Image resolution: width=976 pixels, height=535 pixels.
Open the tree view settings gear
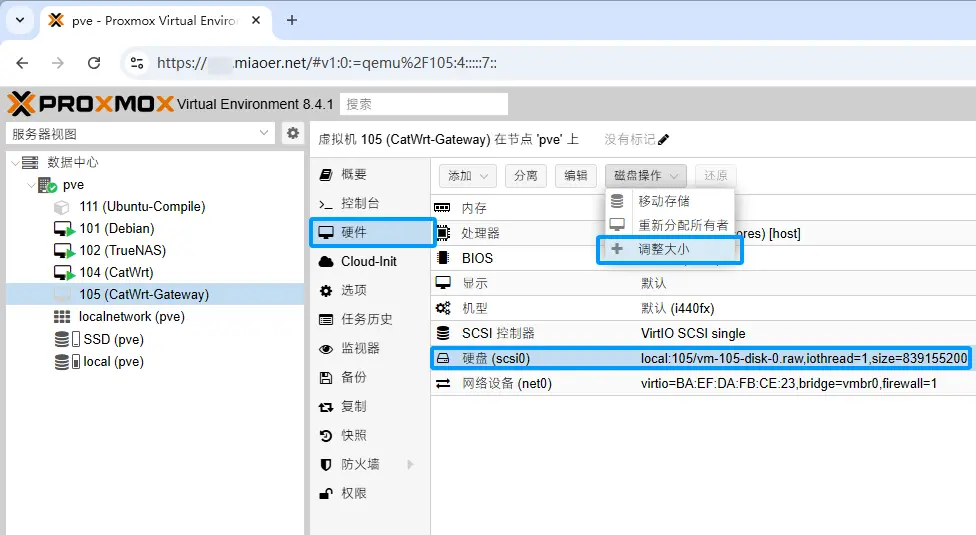pyautogui.click(x=293, y=133)
